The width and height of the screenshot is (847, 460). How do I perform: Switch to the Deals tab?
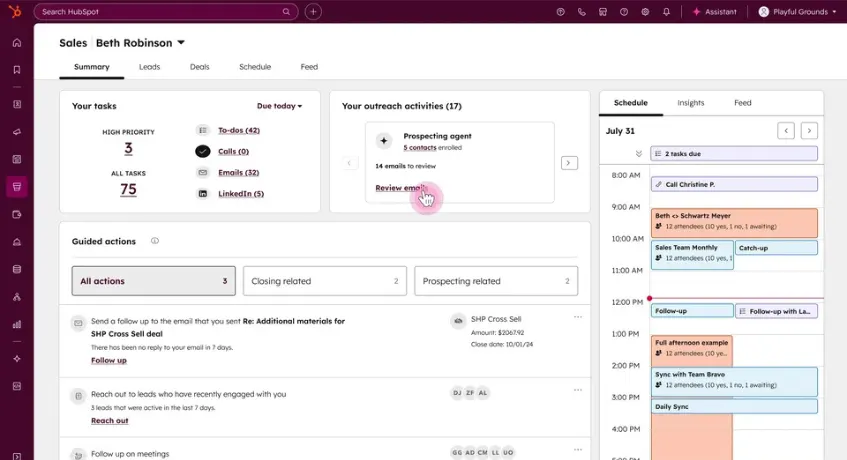click(199, 67)
